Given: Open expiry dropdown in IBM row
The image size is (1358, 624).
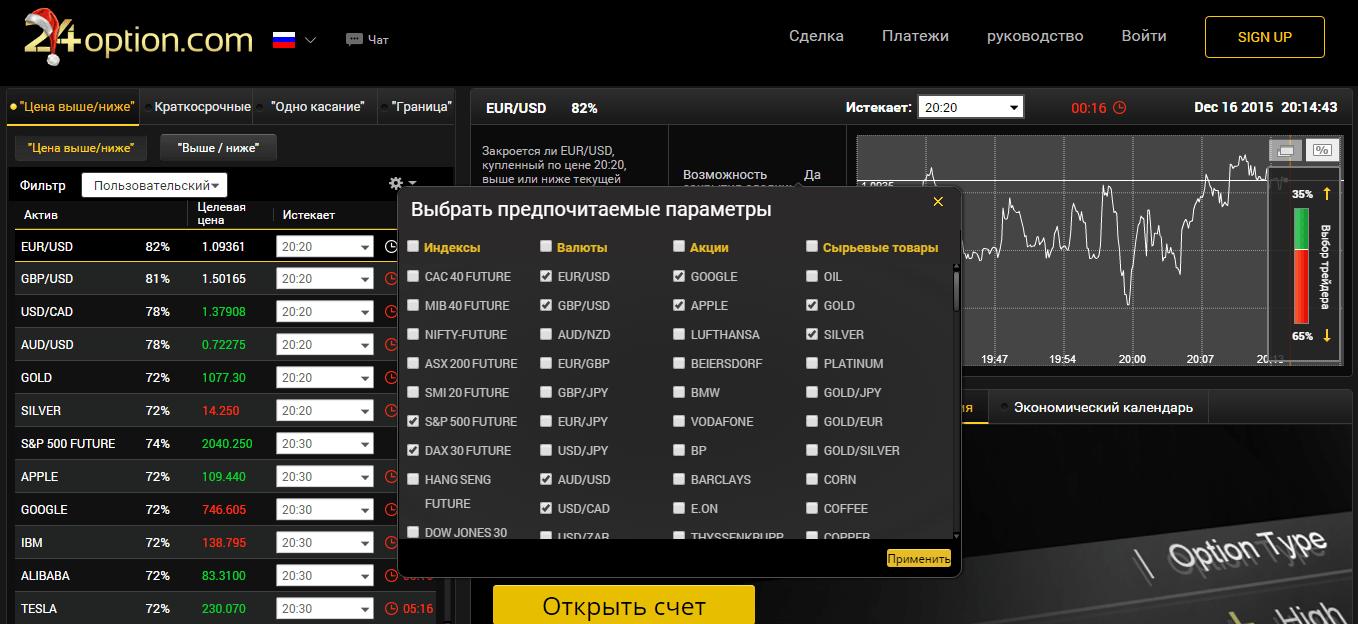Looking at the screenshot, I should coord(324,543).
